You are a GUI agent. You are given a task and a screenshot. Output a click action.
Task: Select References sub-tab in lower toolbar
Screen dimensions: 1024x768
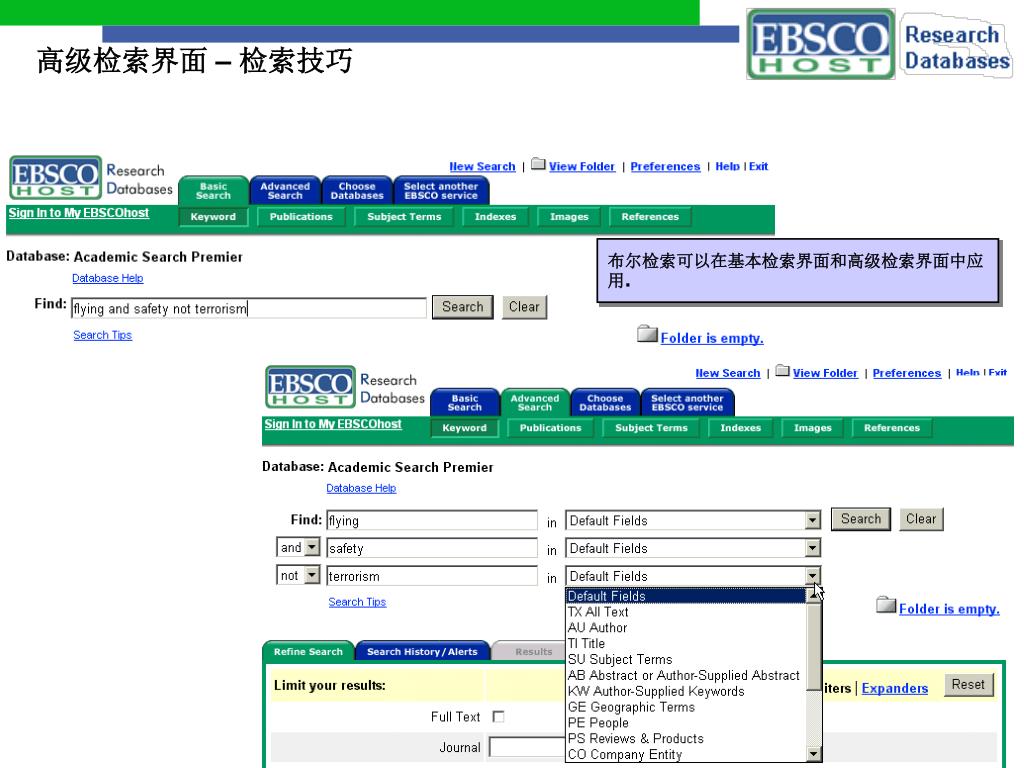click(x=891, y=428)
